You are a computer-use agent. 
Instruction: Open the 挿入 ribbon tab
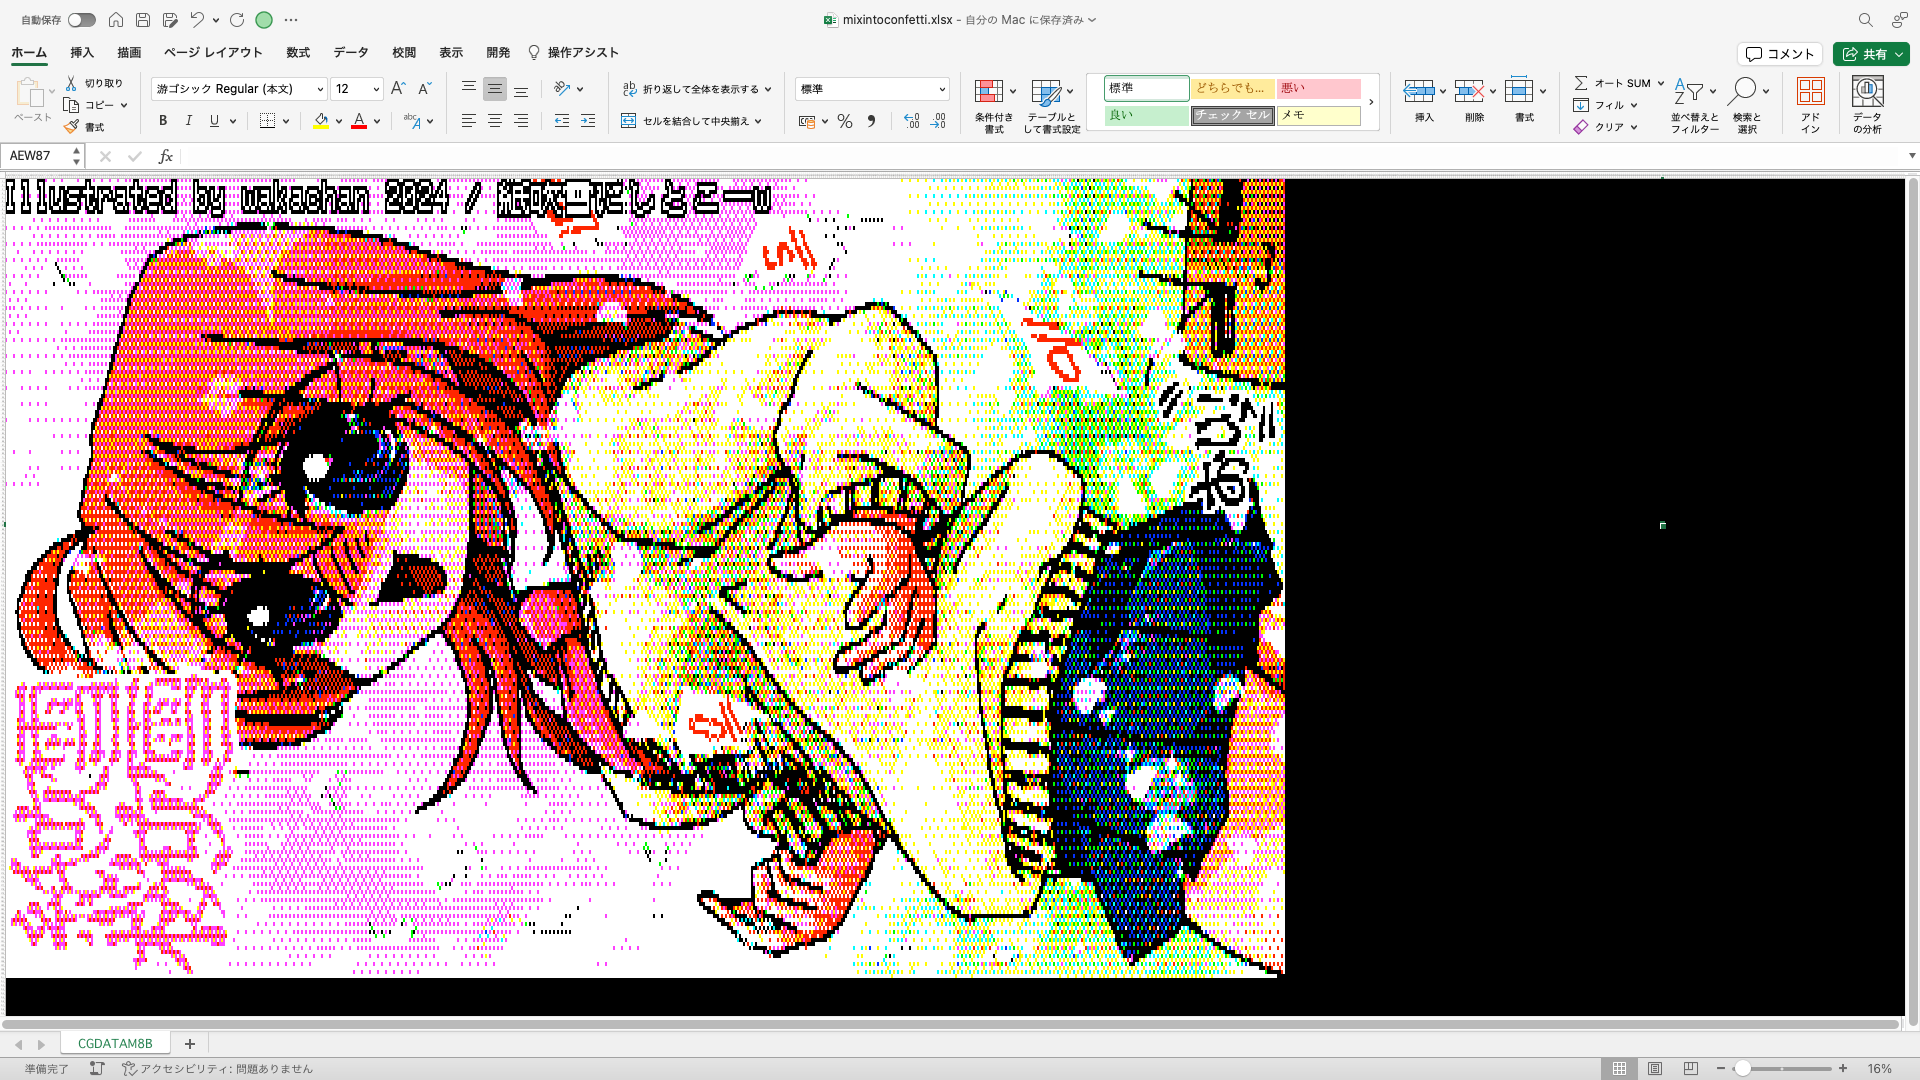coord(82,53)
